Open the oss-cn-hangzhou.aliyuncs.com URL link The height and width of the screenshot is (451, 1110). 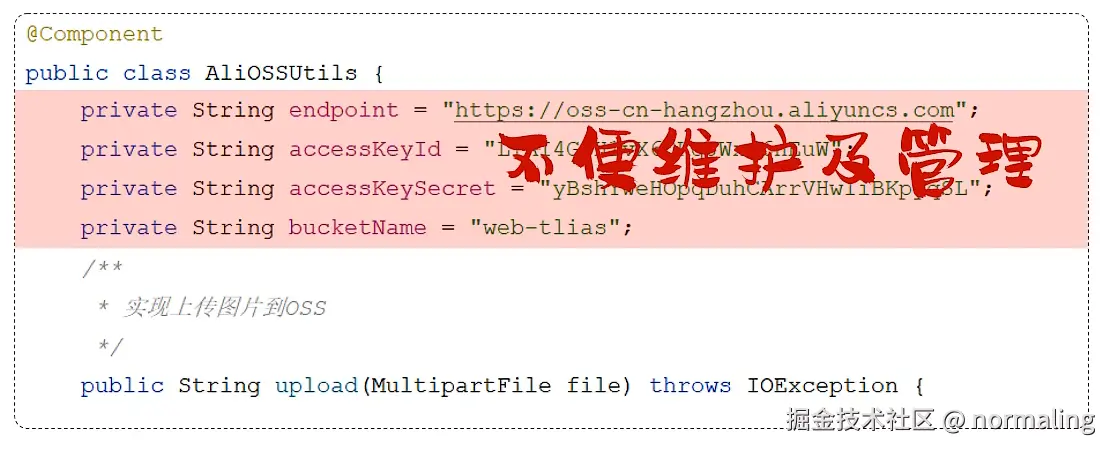pos(704,110)
